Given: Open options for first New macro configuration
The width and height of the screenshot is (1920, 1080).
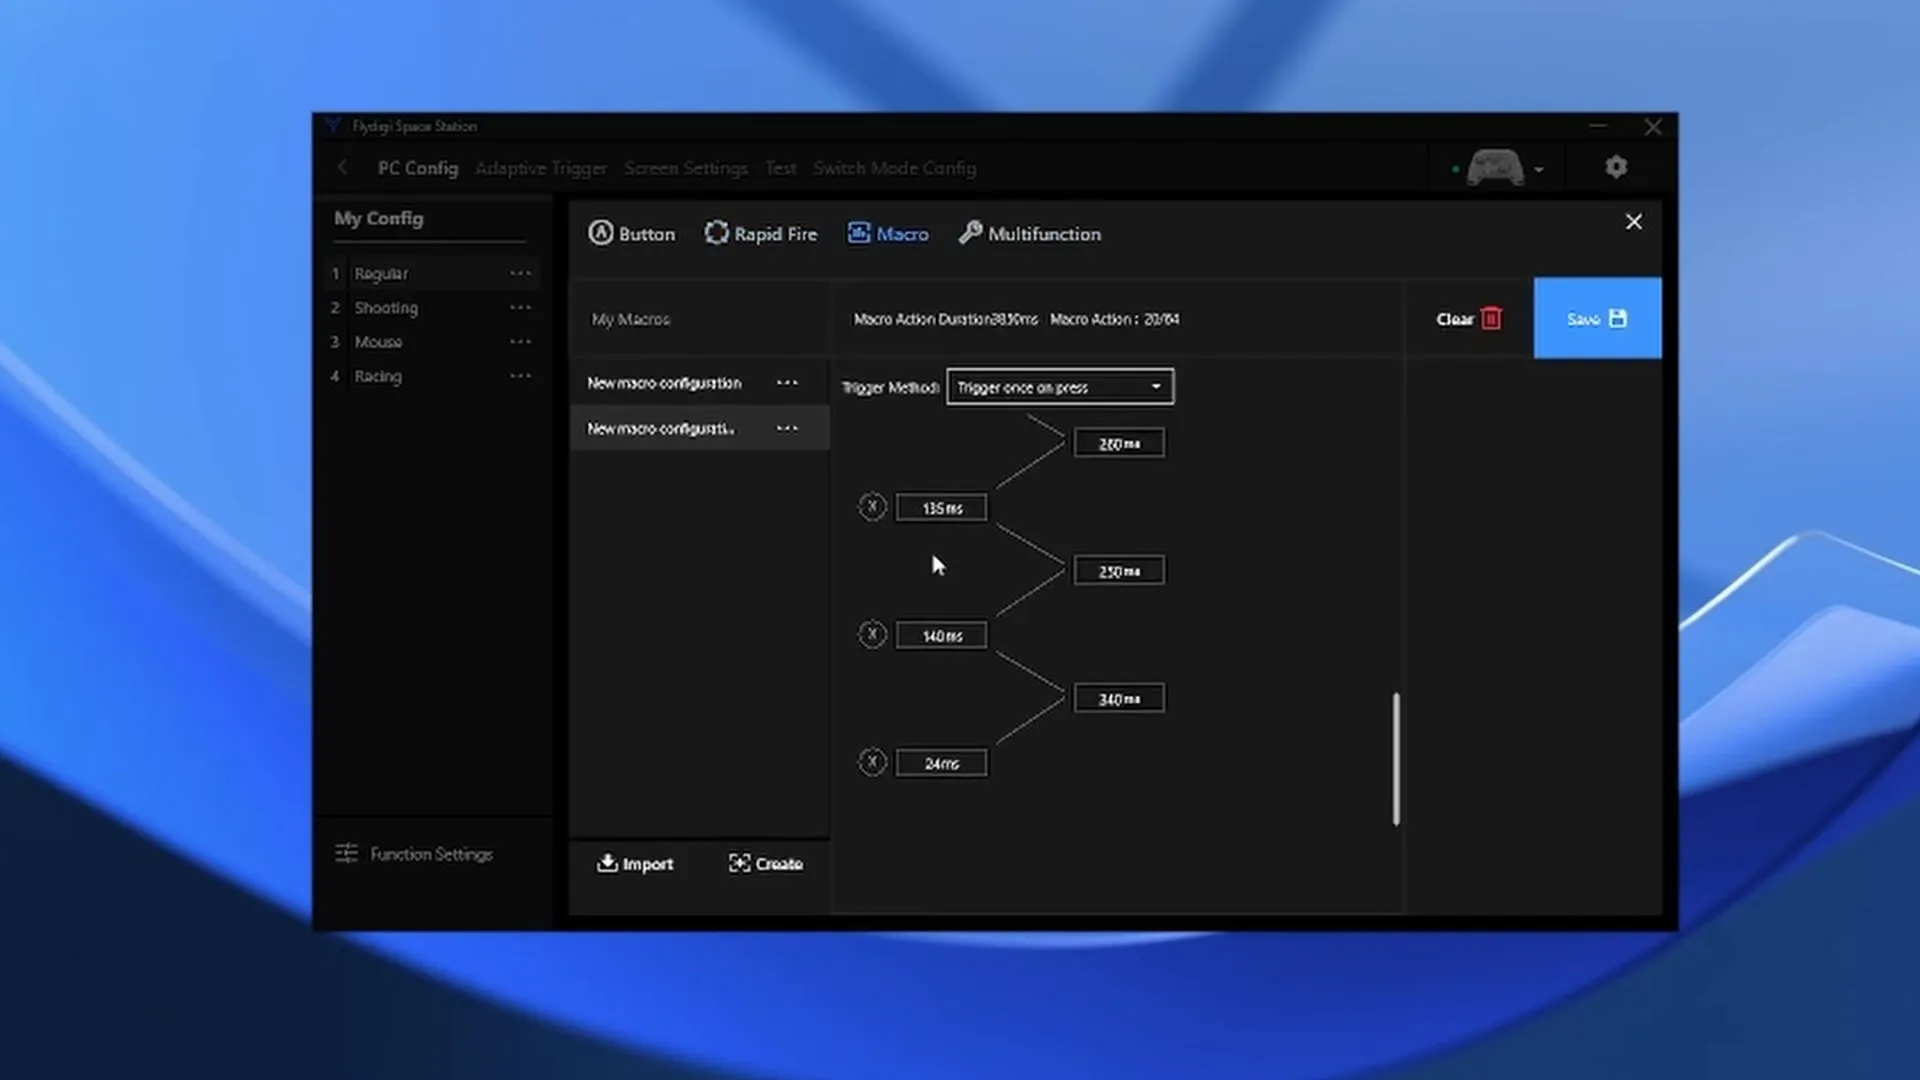Looking at the screenshot, I should [x=788, y=383].
